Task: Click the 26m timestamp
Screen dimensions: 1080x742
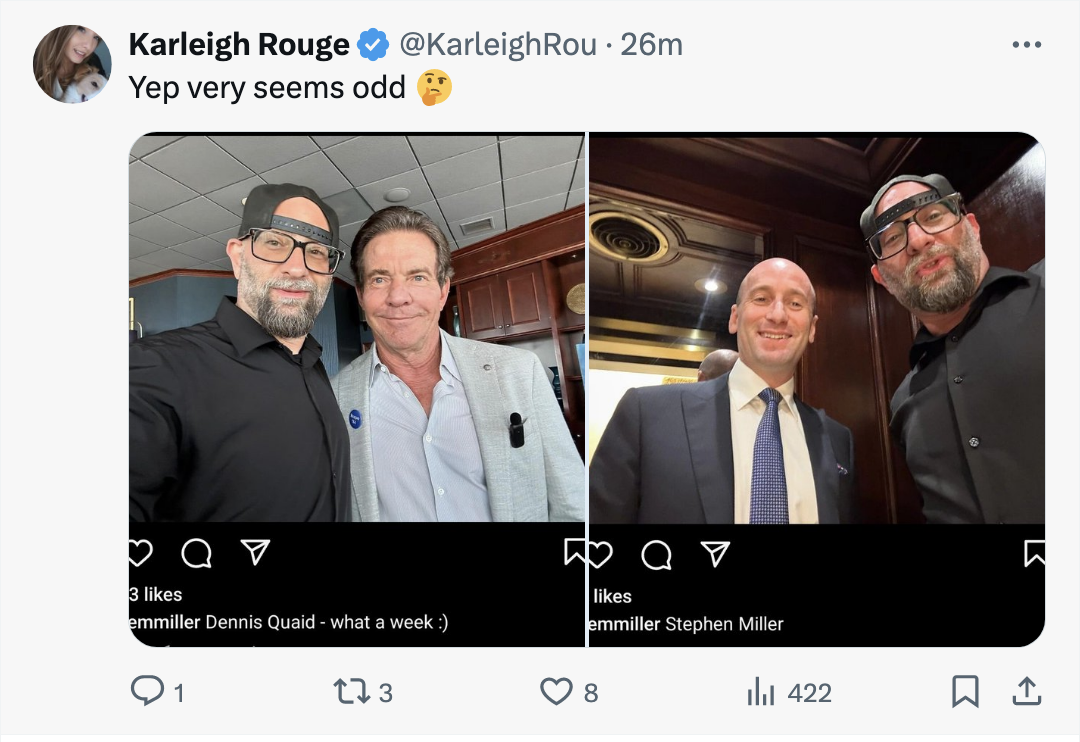Action: (652, 45)
